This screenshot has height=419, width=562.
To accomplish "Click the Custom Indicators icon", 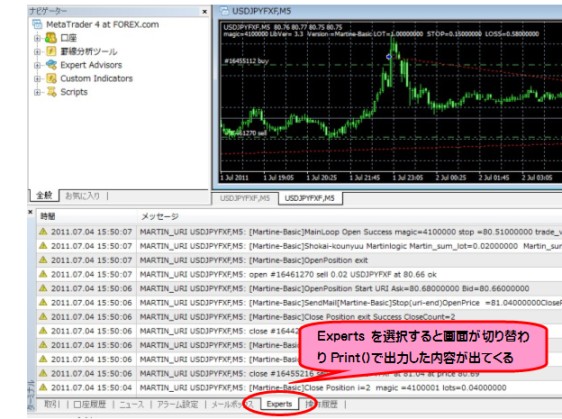I will pyautogui.click(x=51, y=78).
